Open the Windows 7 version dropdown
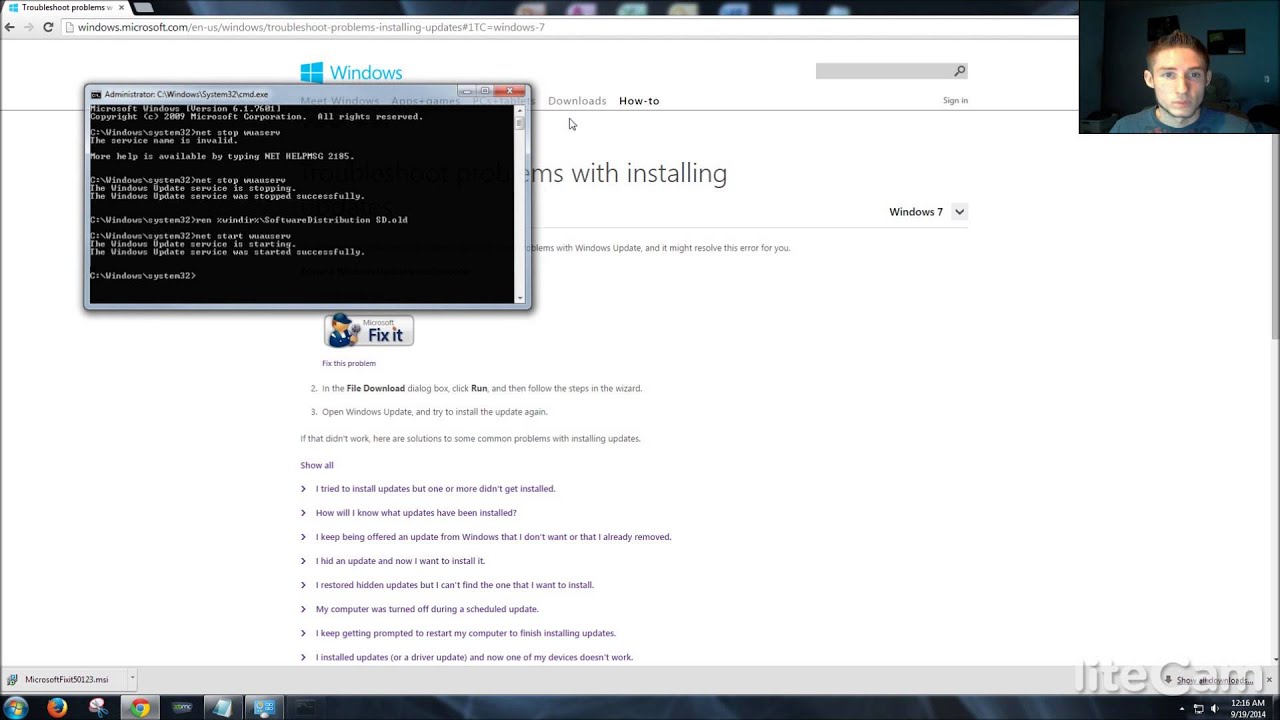The width and height of the screenshot is (1280, 720). coord(959,212)
